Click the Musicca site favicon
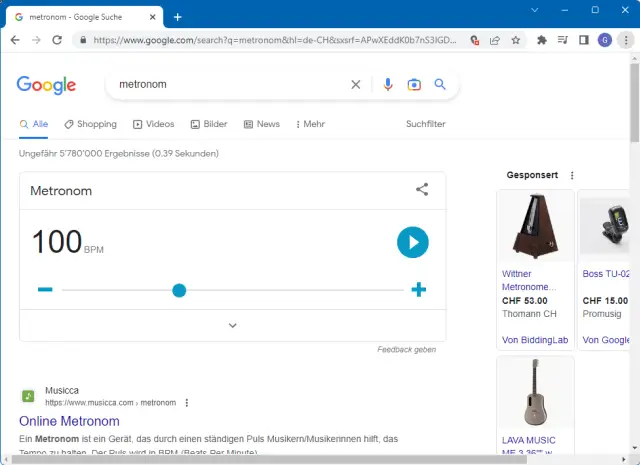Image resolution: width=640 pixels, height=465 pixels. coord(28,396)
